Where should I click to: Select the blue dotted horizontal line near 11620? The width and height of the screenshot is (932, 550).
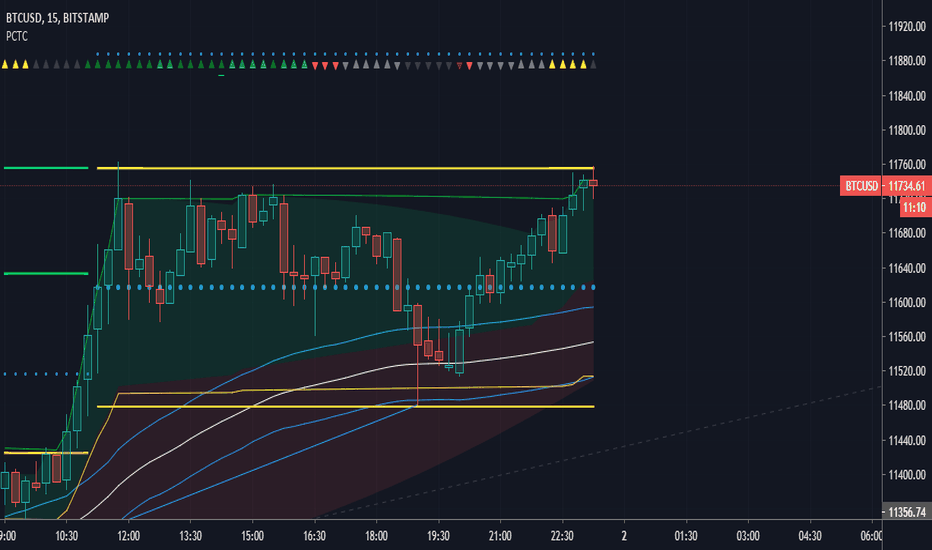tap(345, 287)
